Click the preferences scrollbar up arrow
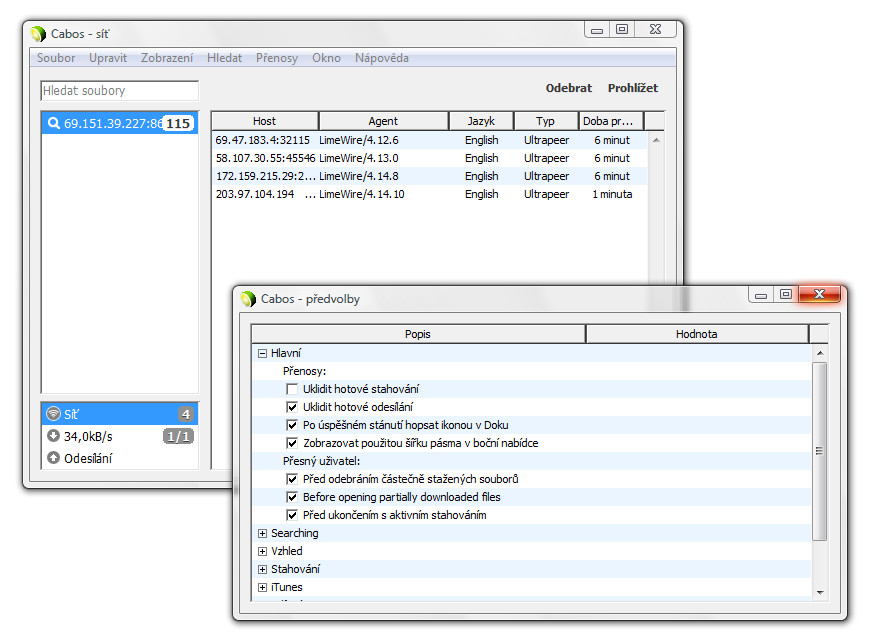872x642 pixels. click(820, 353)
